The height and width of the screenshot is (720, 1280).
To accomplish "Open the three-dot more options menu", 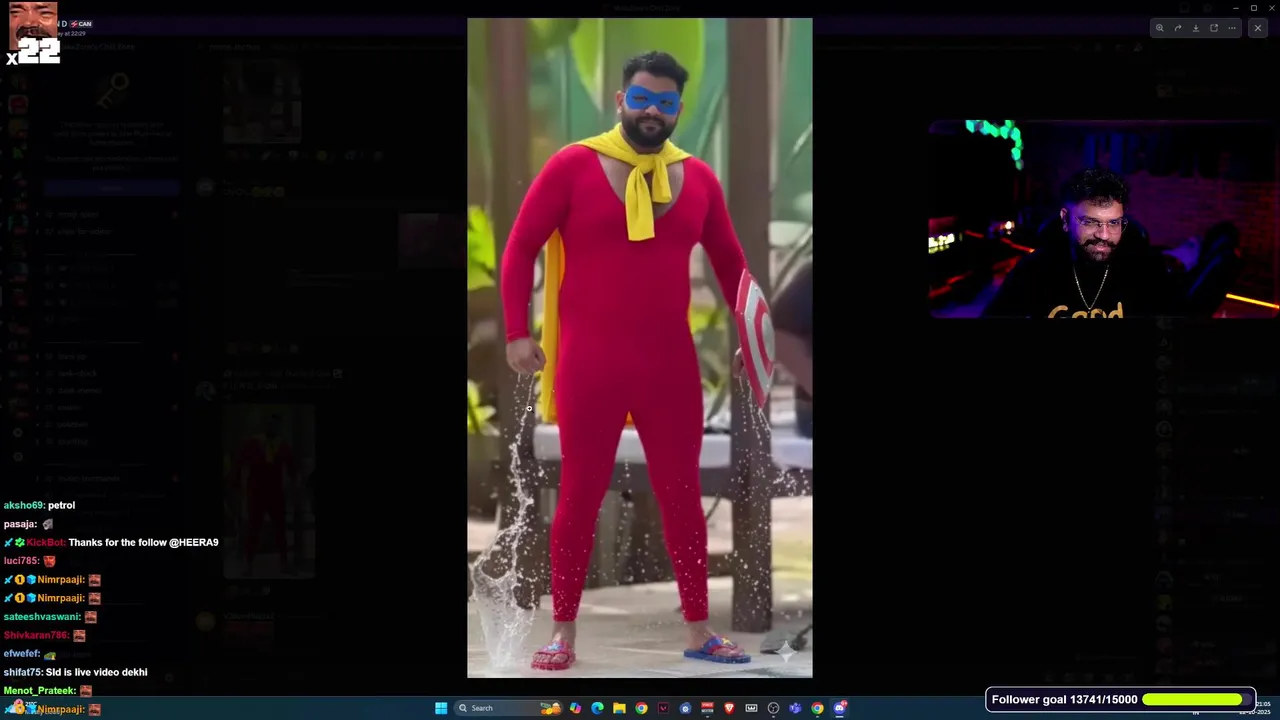I will [1231, 28].
